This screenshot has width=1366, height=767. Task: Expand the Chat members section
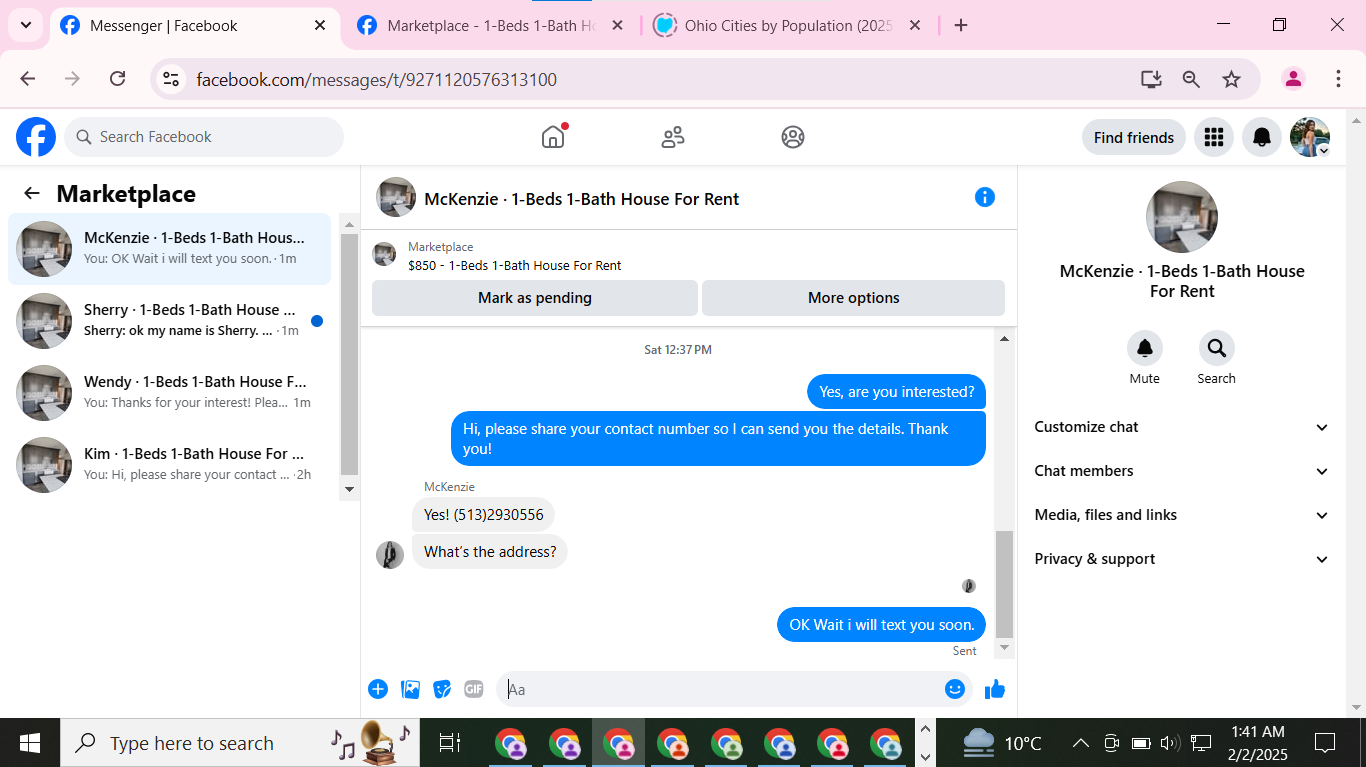(1182, 471)
